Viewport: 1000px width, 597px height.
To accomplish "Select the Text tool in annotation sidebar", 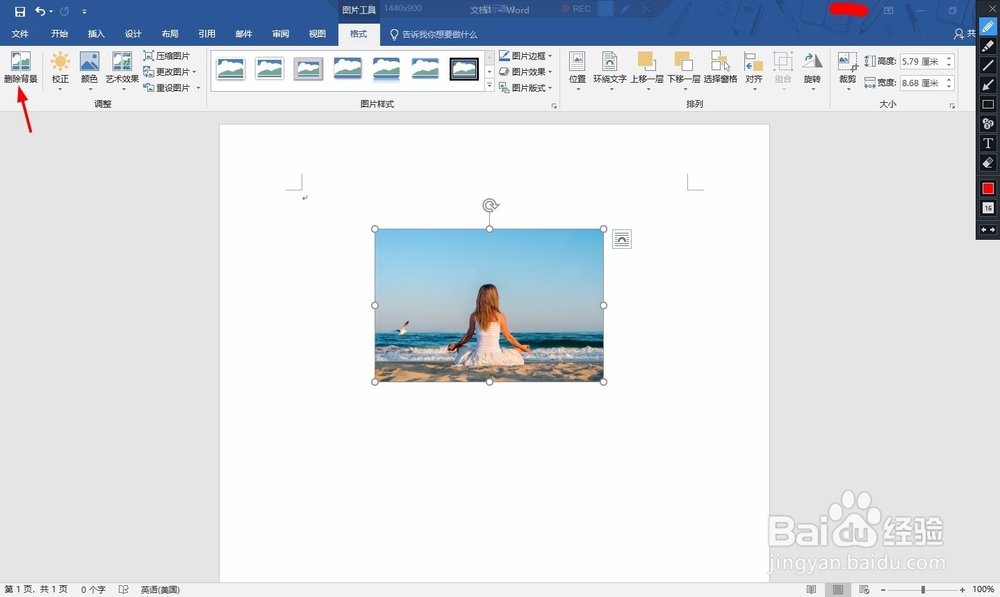I will [988, 144].
